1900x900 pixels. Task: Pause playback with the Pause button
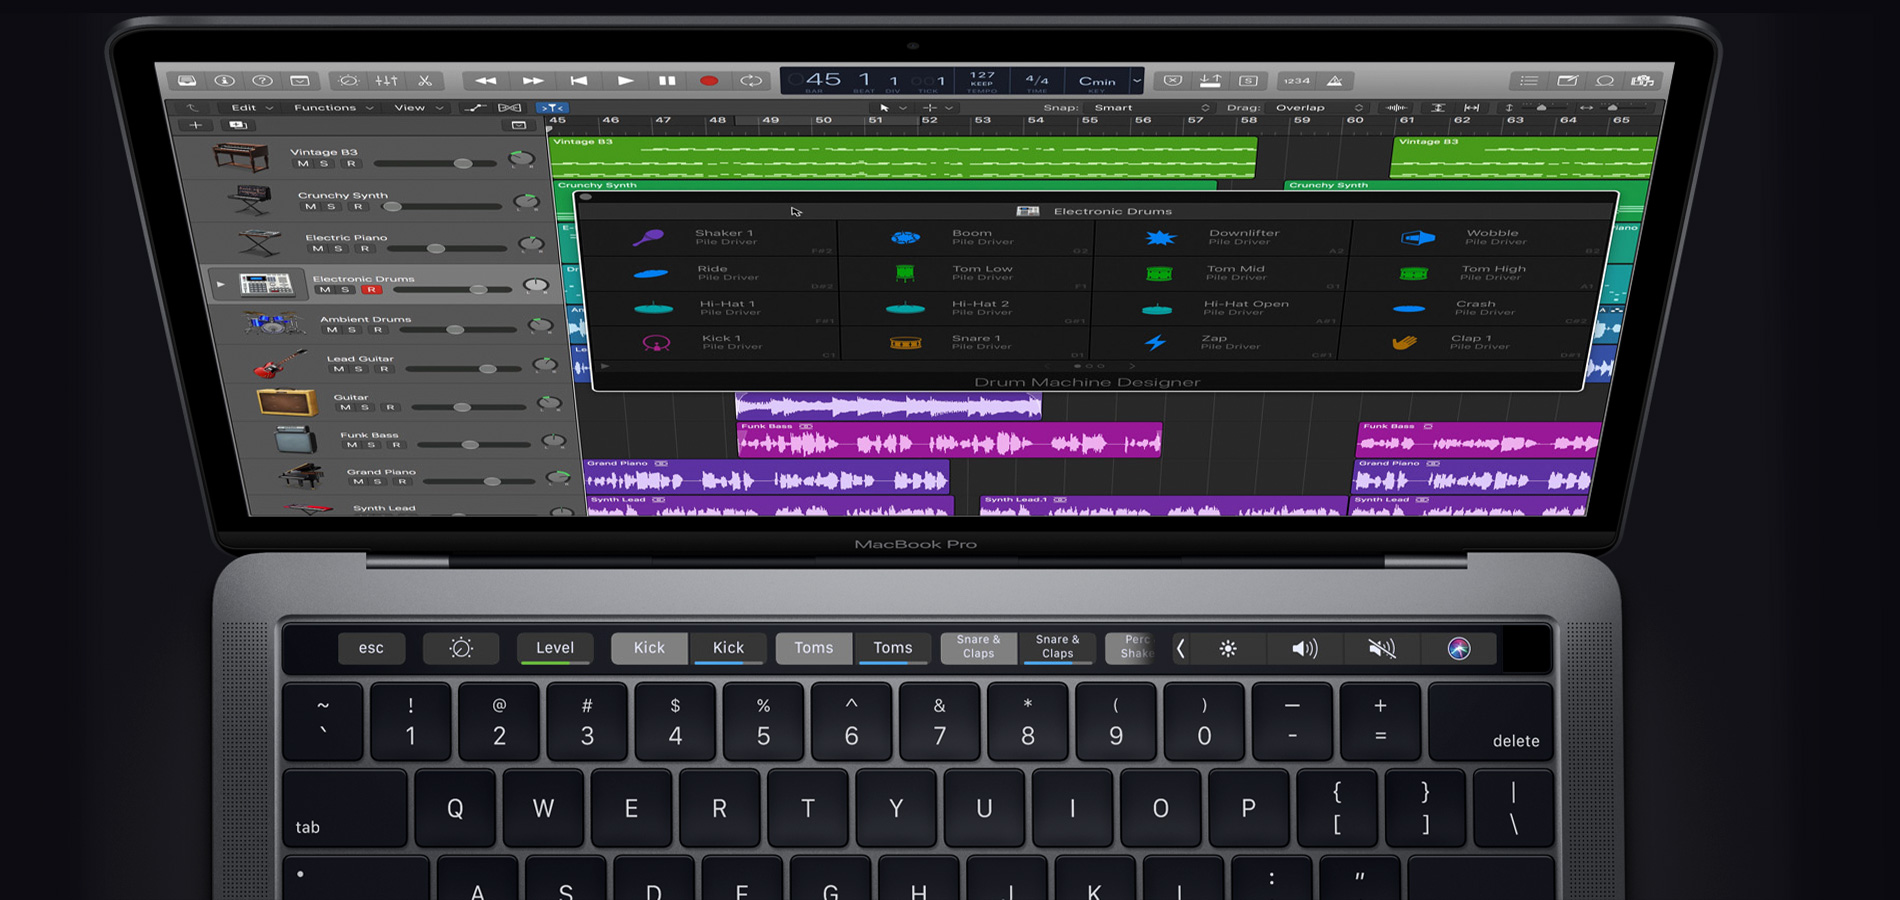667,81
